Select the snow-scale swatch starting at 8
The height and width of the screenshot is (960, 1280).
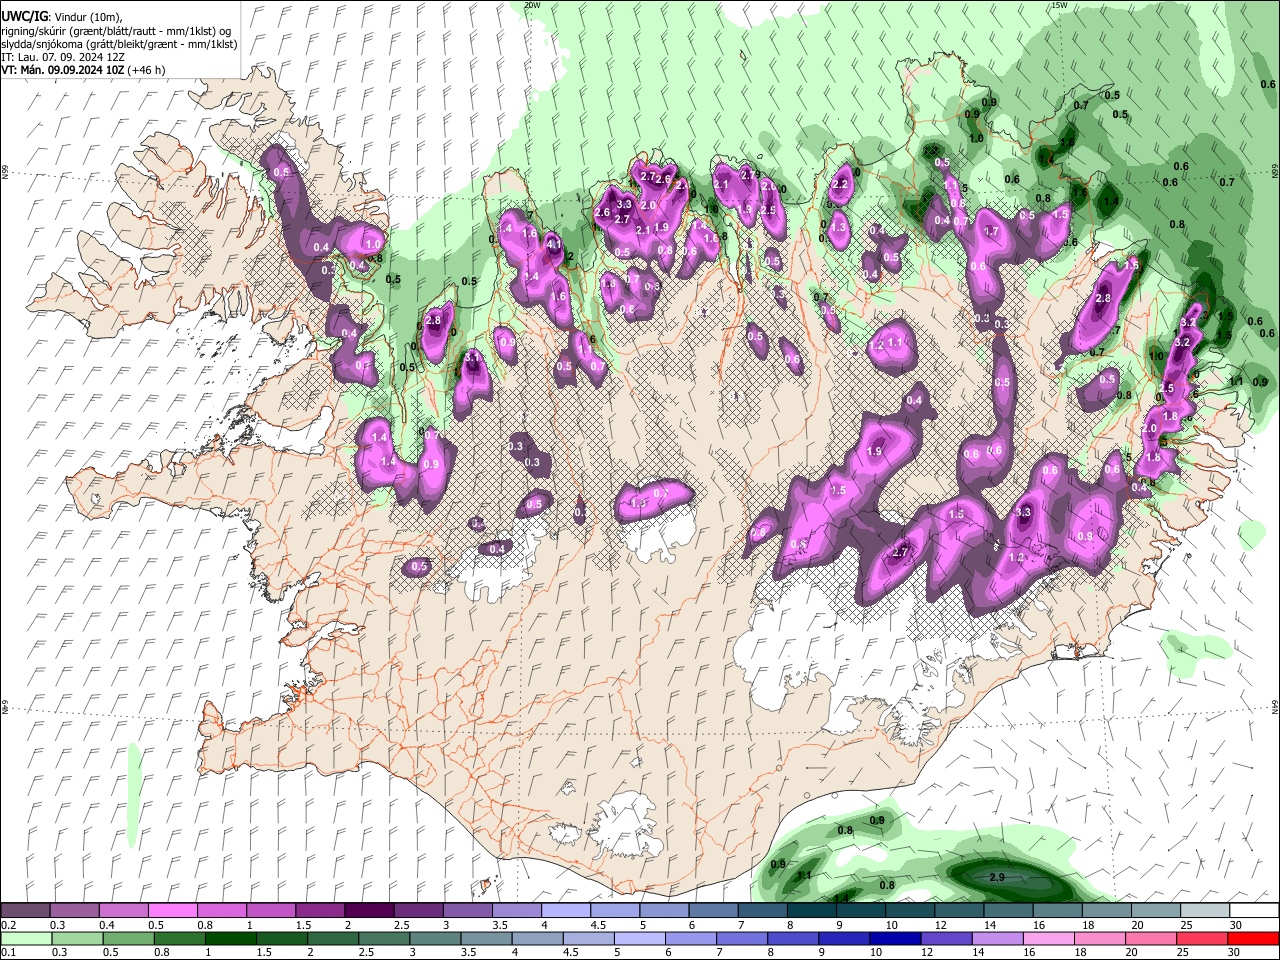[x=811, y=911]
